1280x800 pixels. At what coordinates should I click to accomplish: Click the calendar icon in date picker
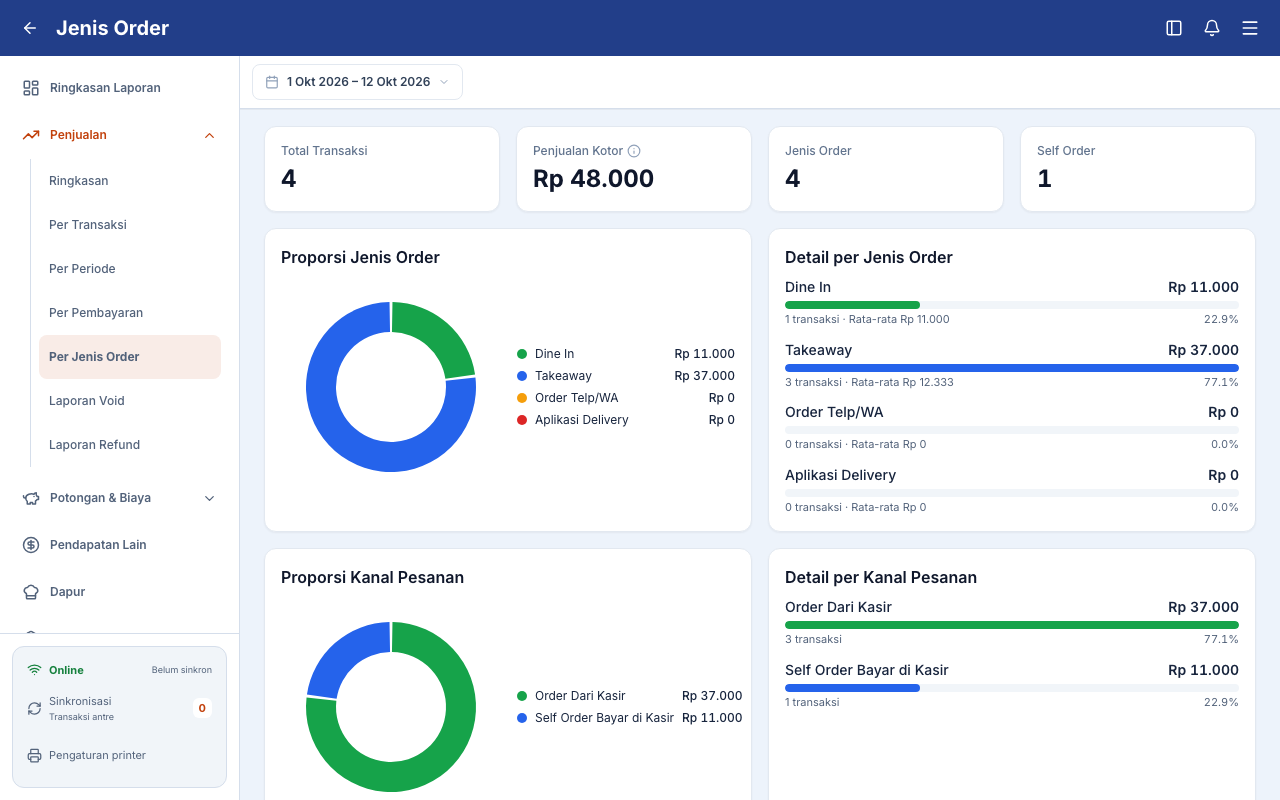tap(272, 82)
